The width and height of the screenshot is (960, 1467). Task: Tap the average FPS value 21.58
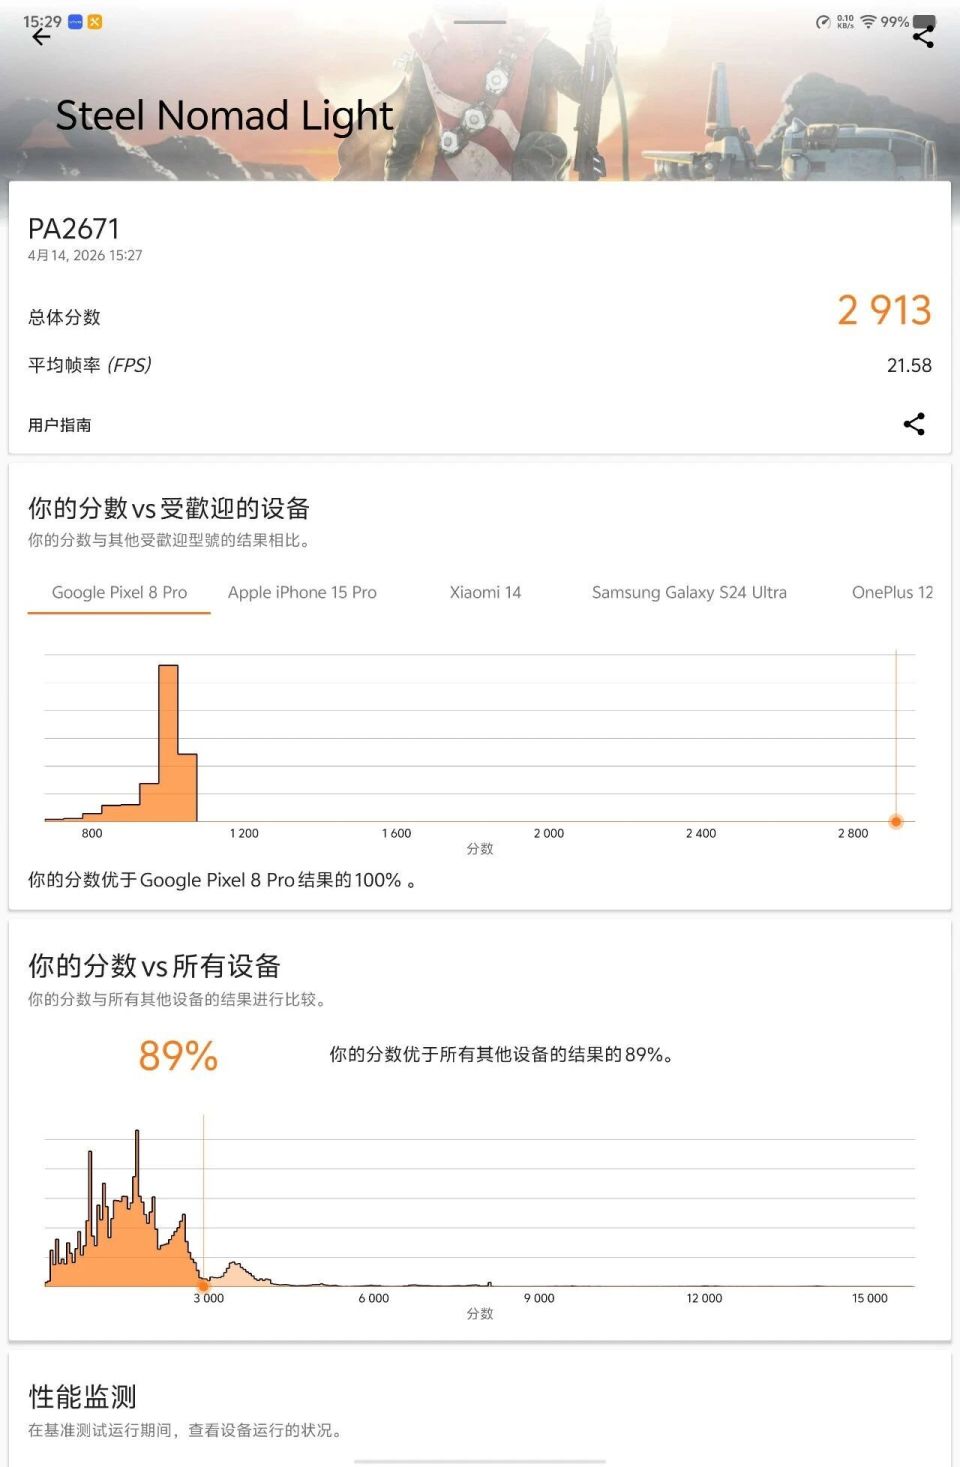[909, 366]
